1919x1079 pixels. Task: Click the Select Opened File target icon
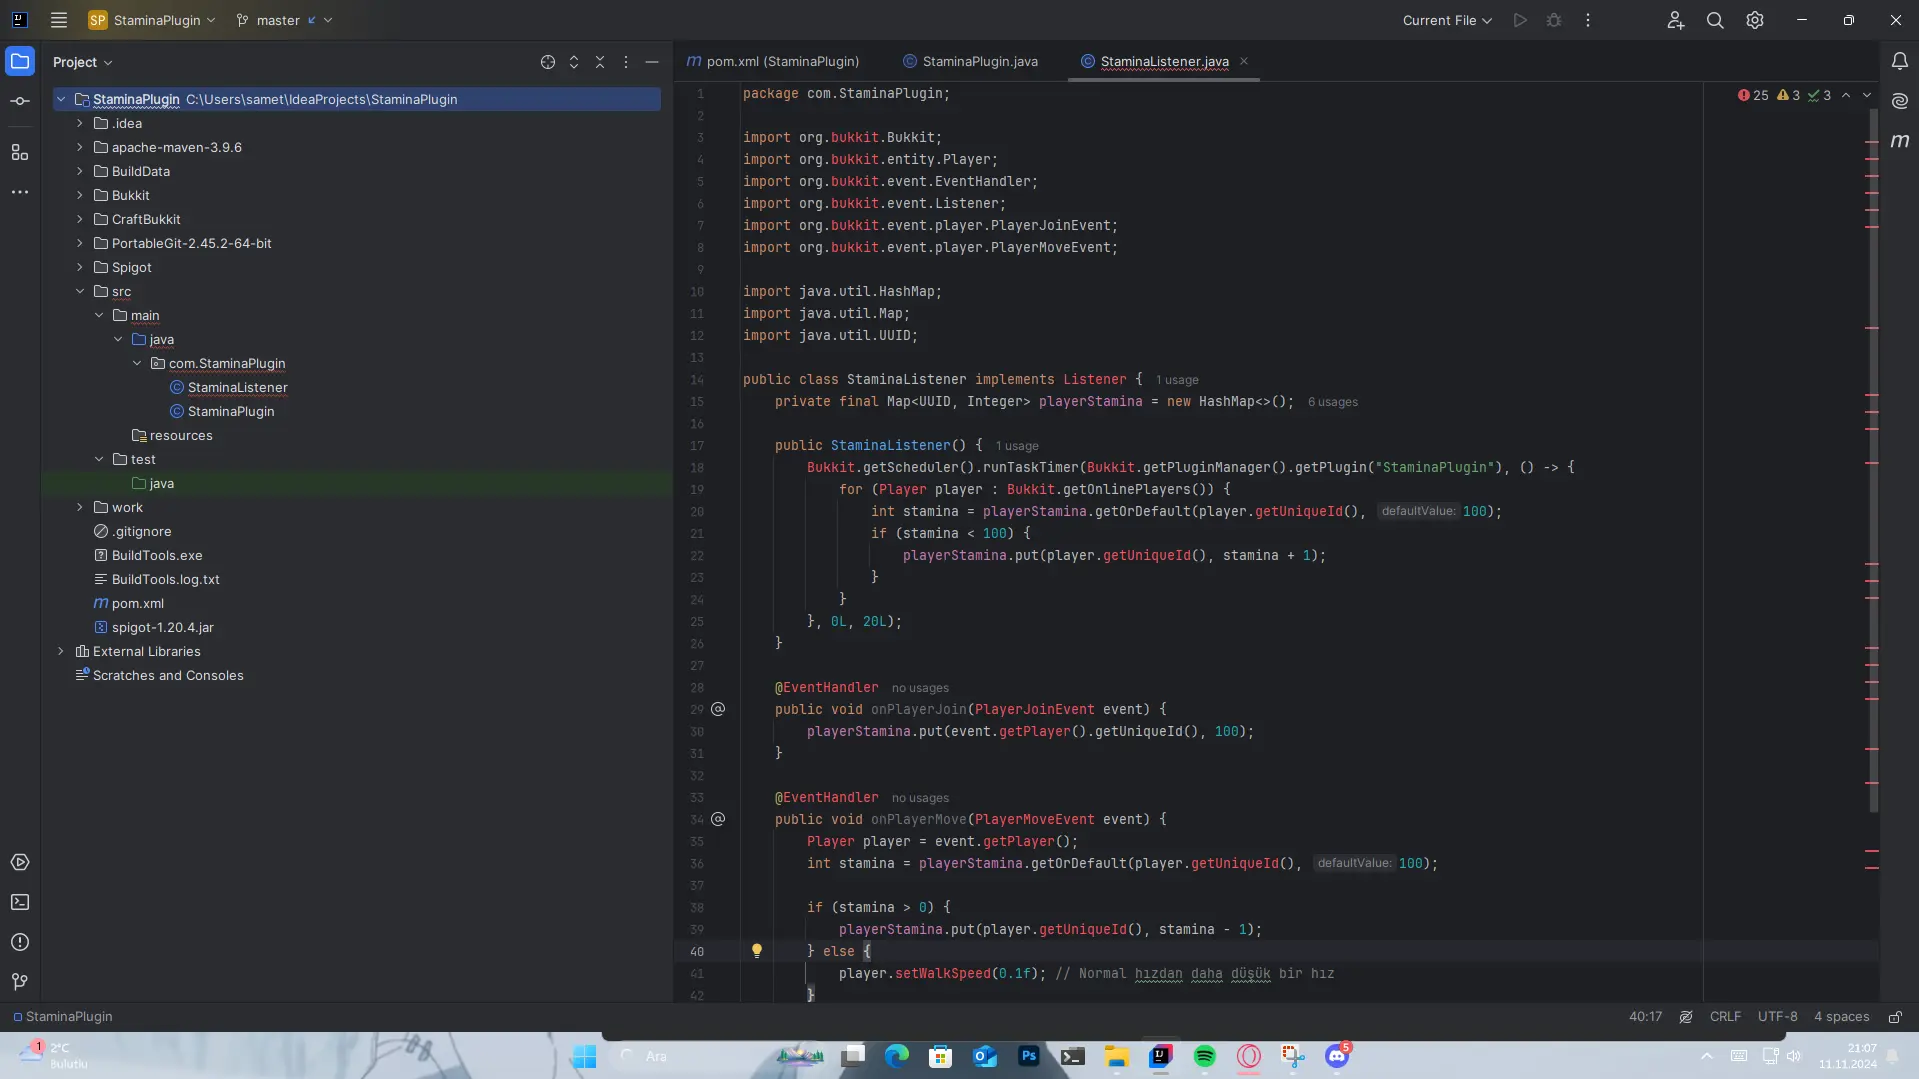click(548, 62)
